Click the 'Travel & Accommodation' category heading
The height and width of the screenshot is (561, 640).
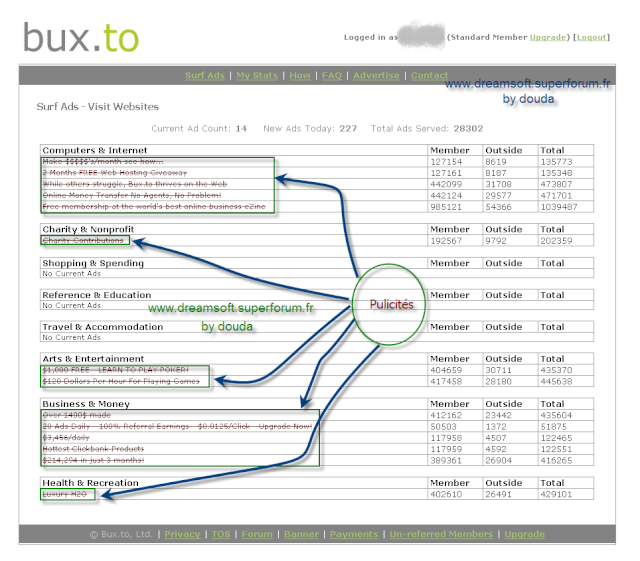pyautogui.click(x=103, y=327)
